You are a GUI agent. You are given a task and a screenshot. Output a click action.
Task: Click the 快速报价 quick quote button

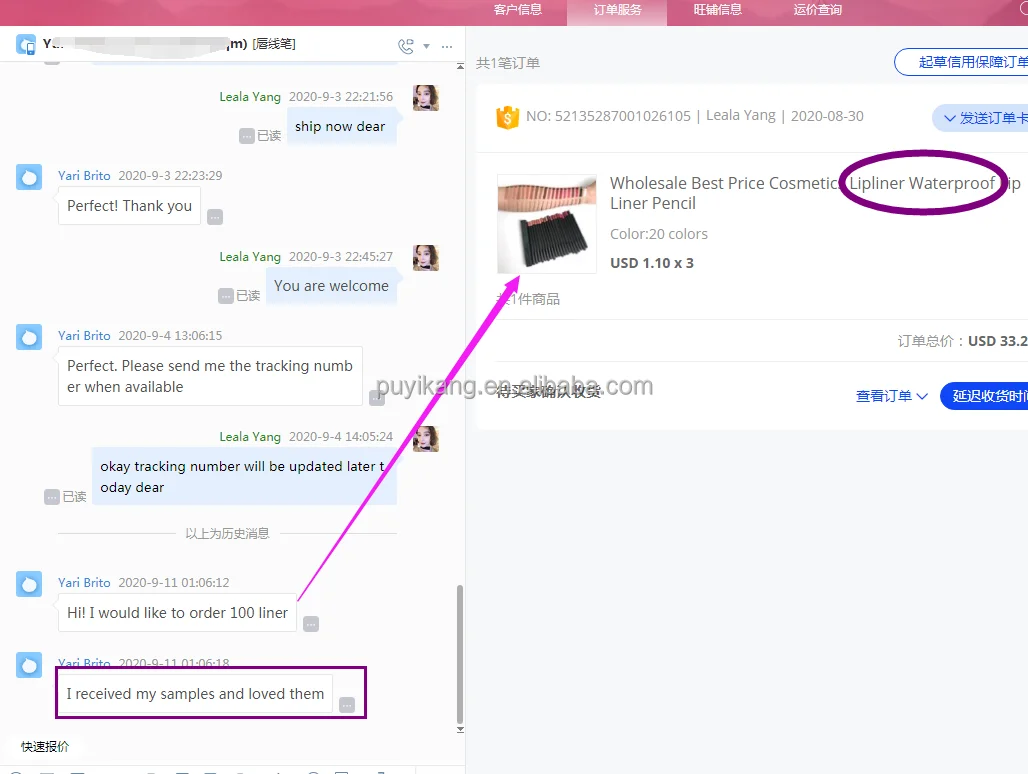click(45, 746)
